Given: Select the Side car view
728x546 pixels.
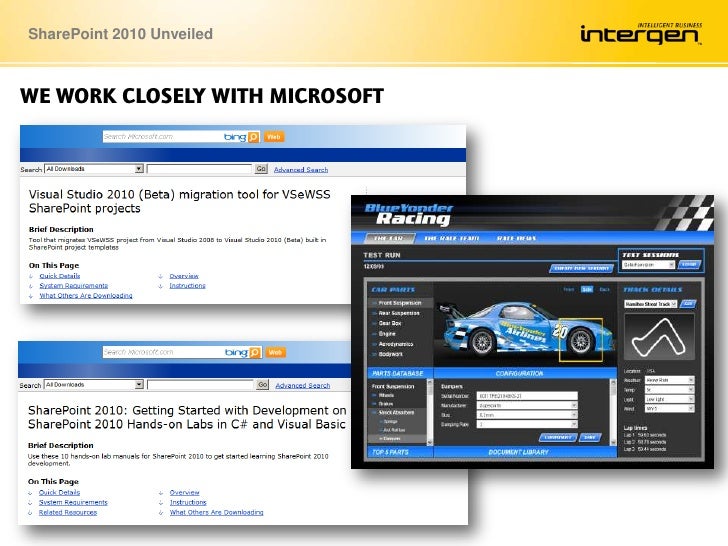Looking at the screenshot, I should [x=587, y=289].
